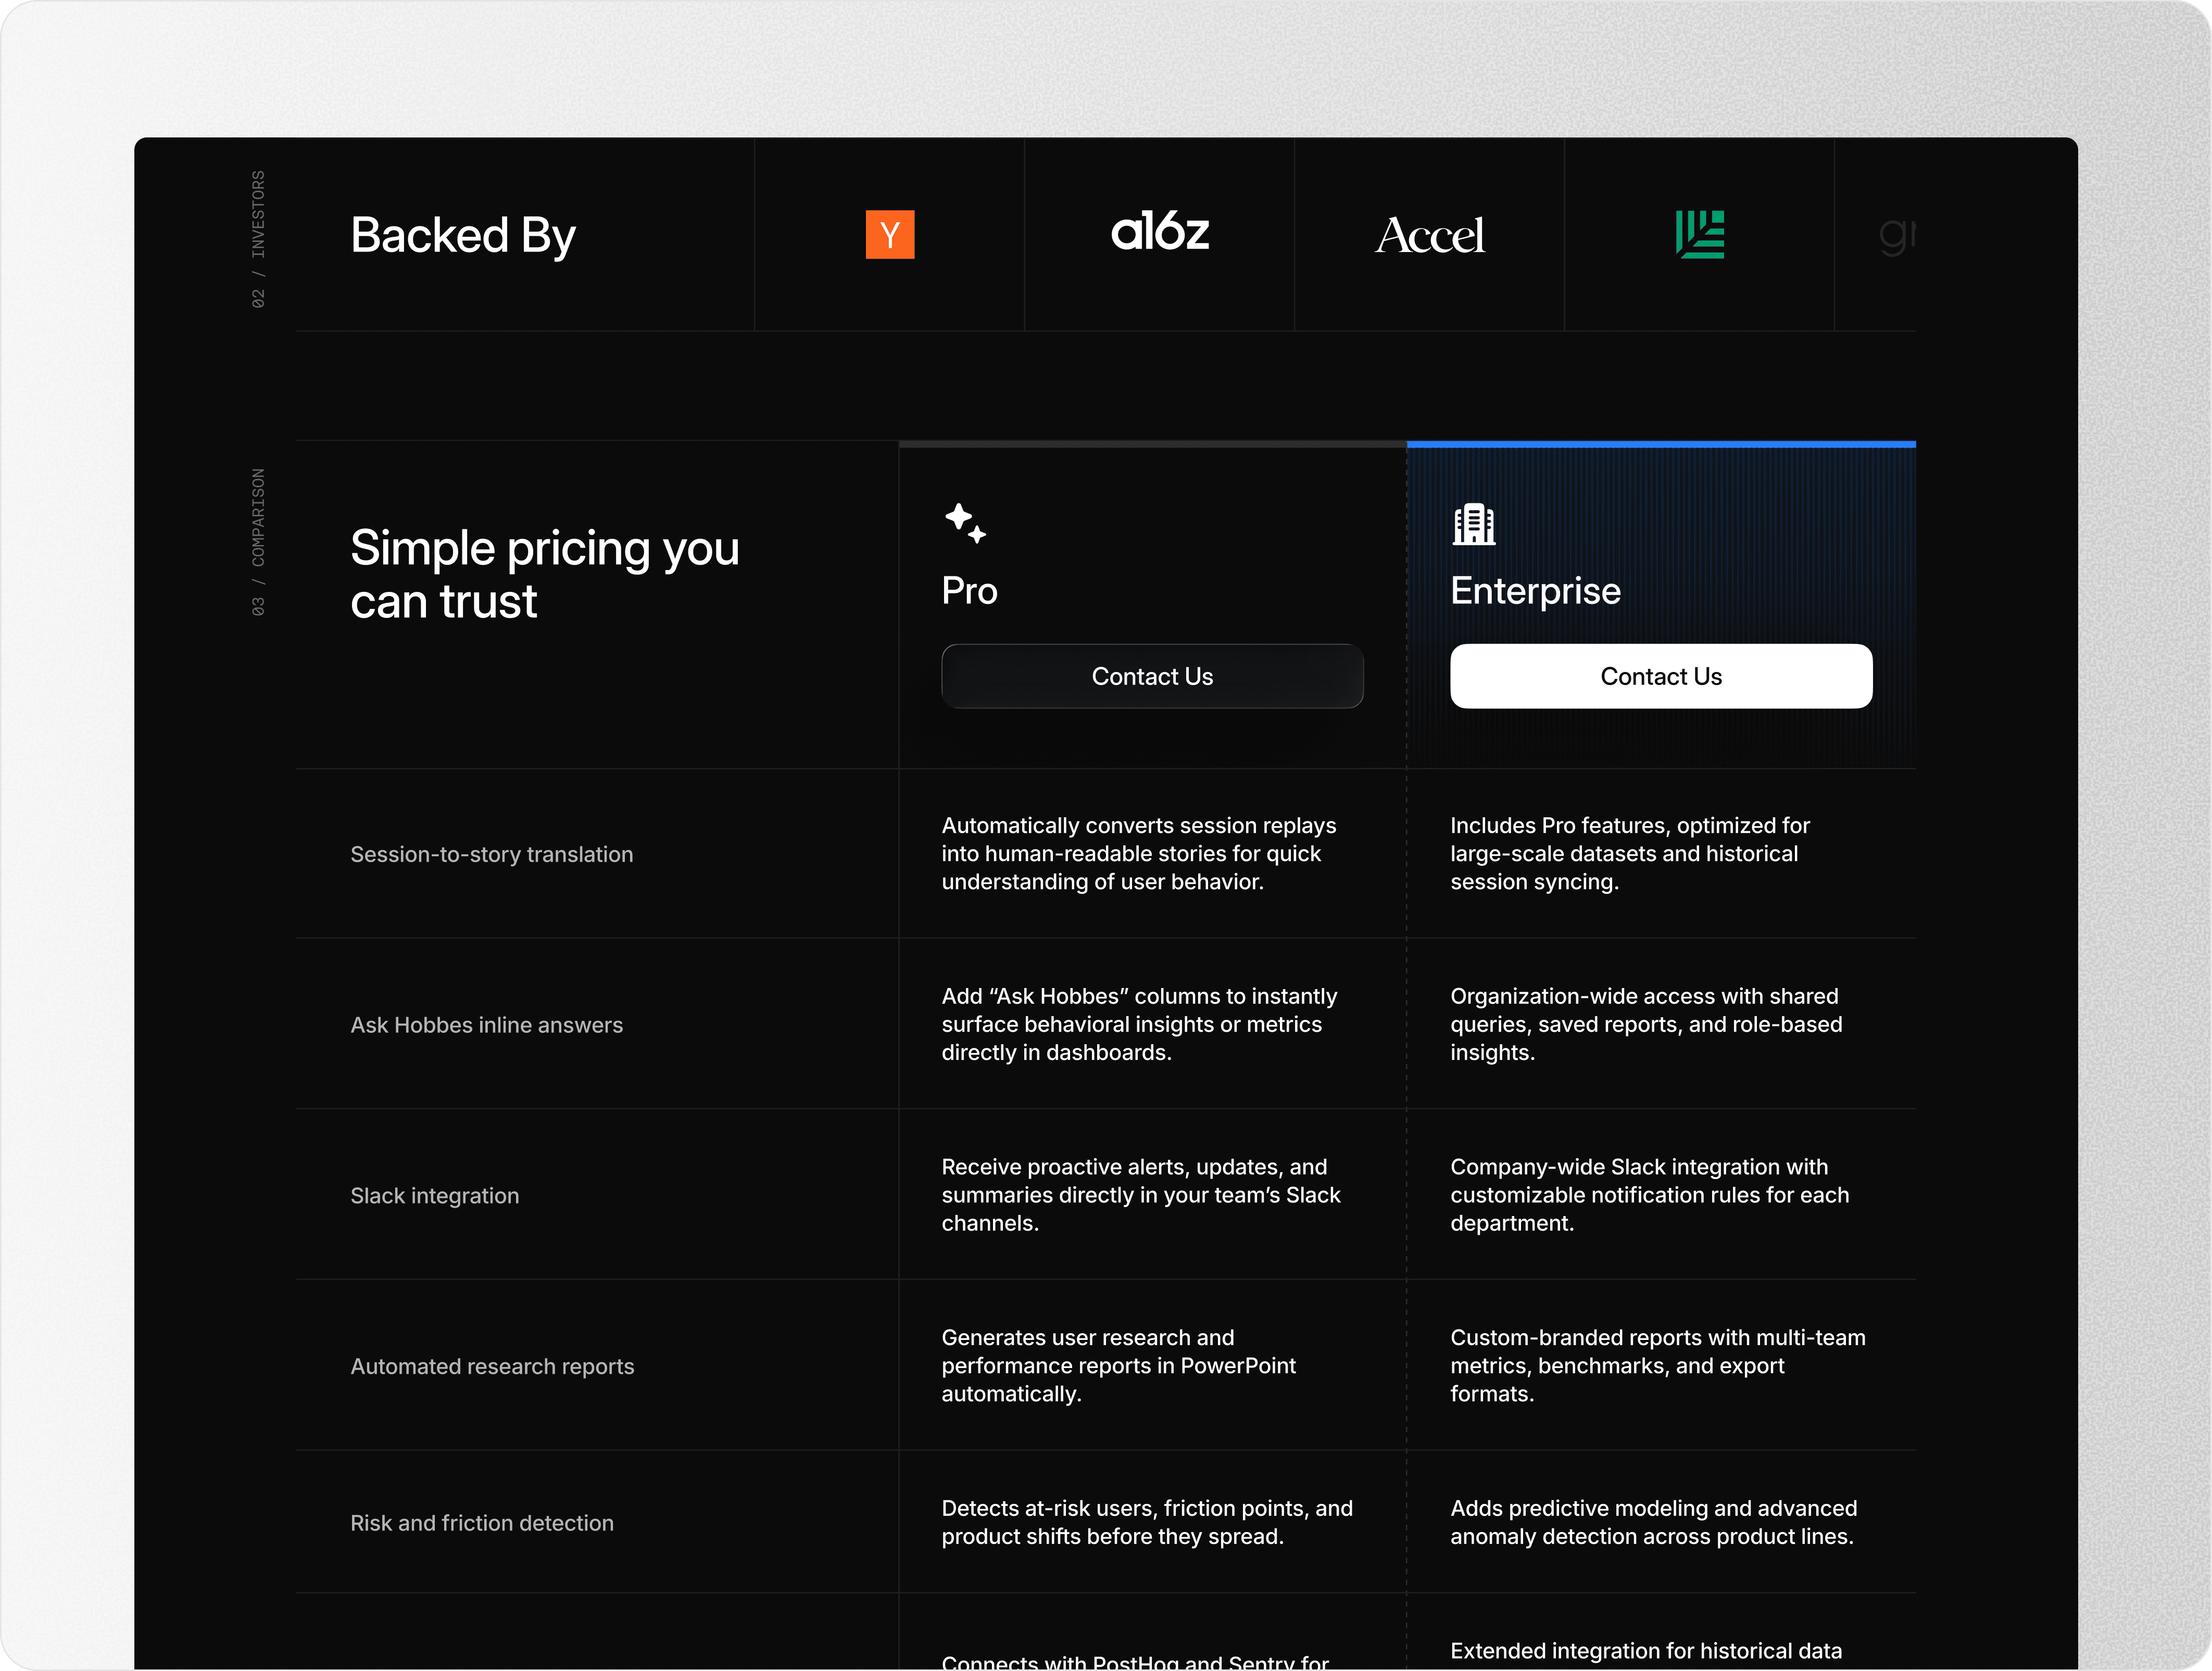Click the 02 / INVESTORS side label
The height and width of the screenshot is (1671, 2212).
(x=258, y=239)
